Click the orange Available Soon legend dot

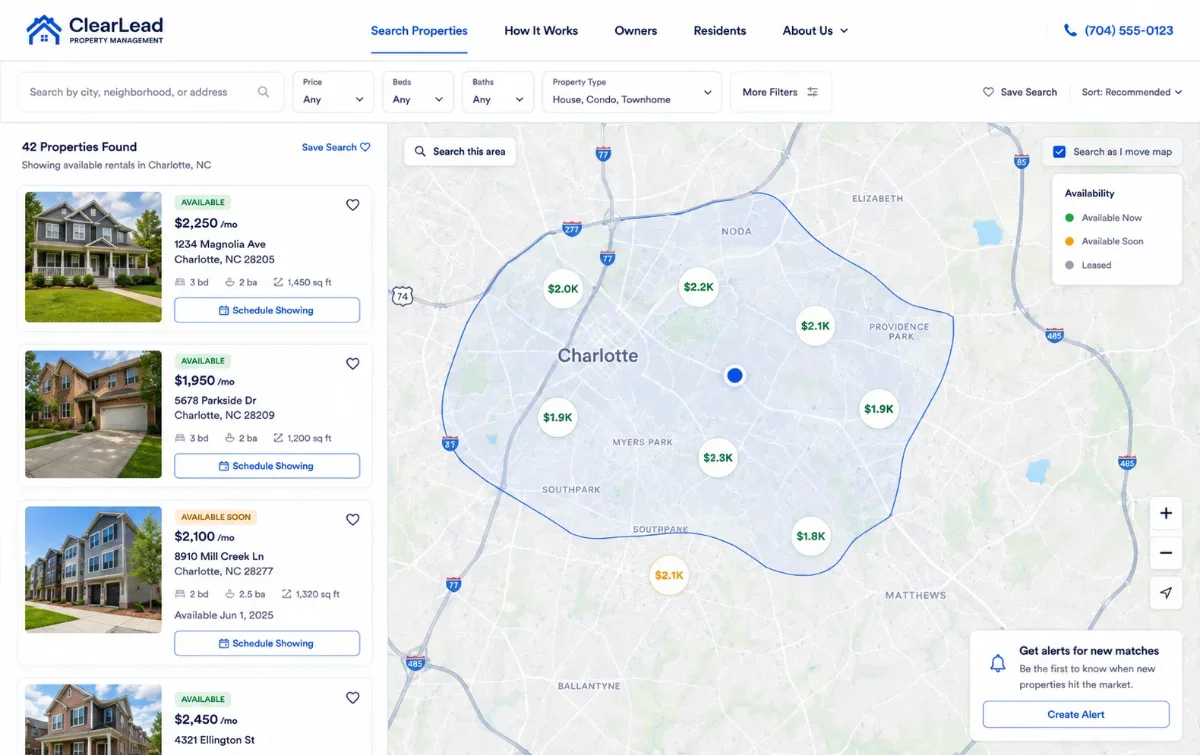pos(1069,241)
